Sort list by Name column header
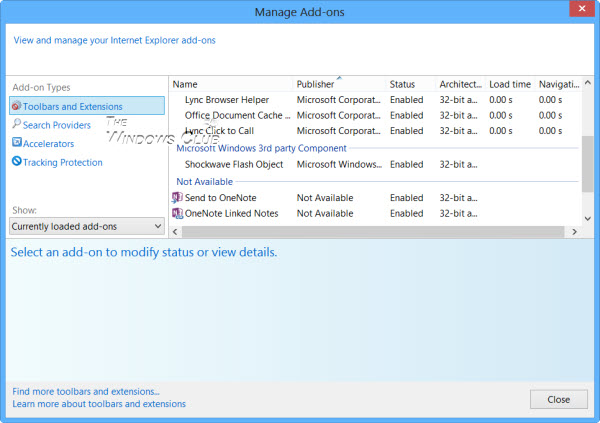The width and height of the screenshot is (600, 423). click(231, 84)
